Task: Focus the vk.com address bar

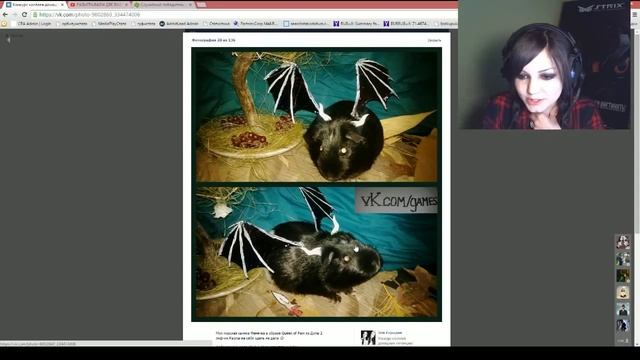Action: click(243, 14)
